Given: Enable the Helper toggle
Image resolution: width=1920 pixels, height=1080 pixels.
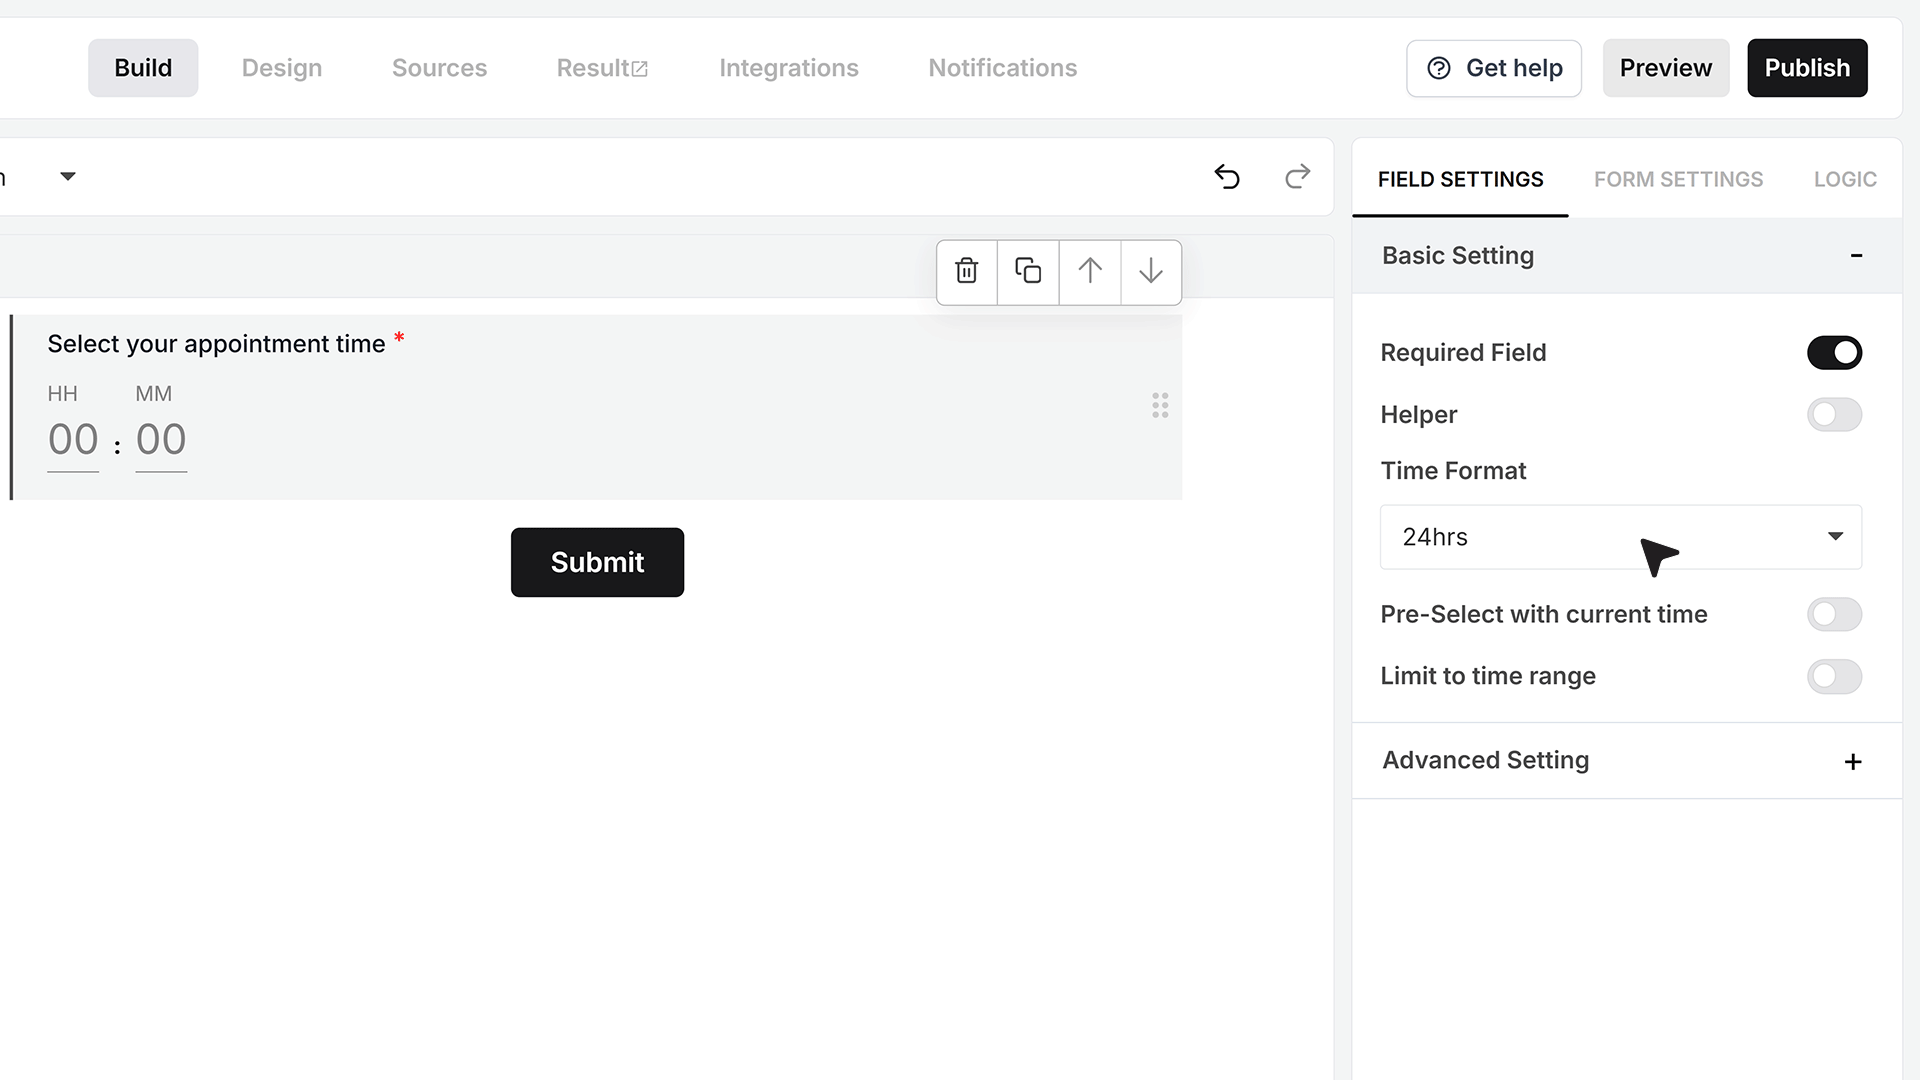Looking at the screenshot, I should [x=1834, y=415].
